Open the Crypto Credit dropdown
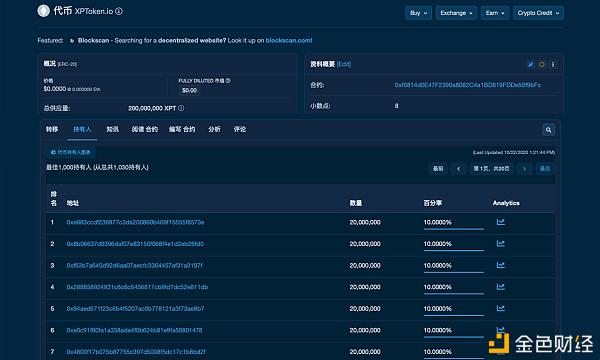Viewport: 600px width, 360px height. (x=538, y=13)
